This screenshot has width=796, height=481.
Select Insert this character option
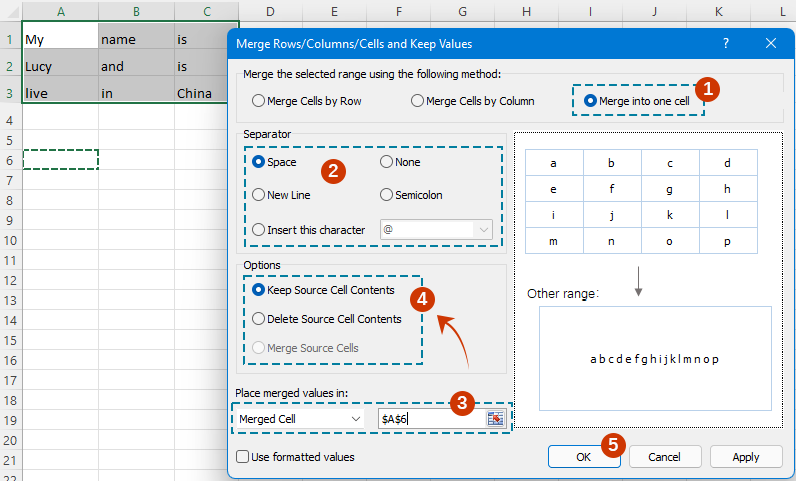coord(309,230)
